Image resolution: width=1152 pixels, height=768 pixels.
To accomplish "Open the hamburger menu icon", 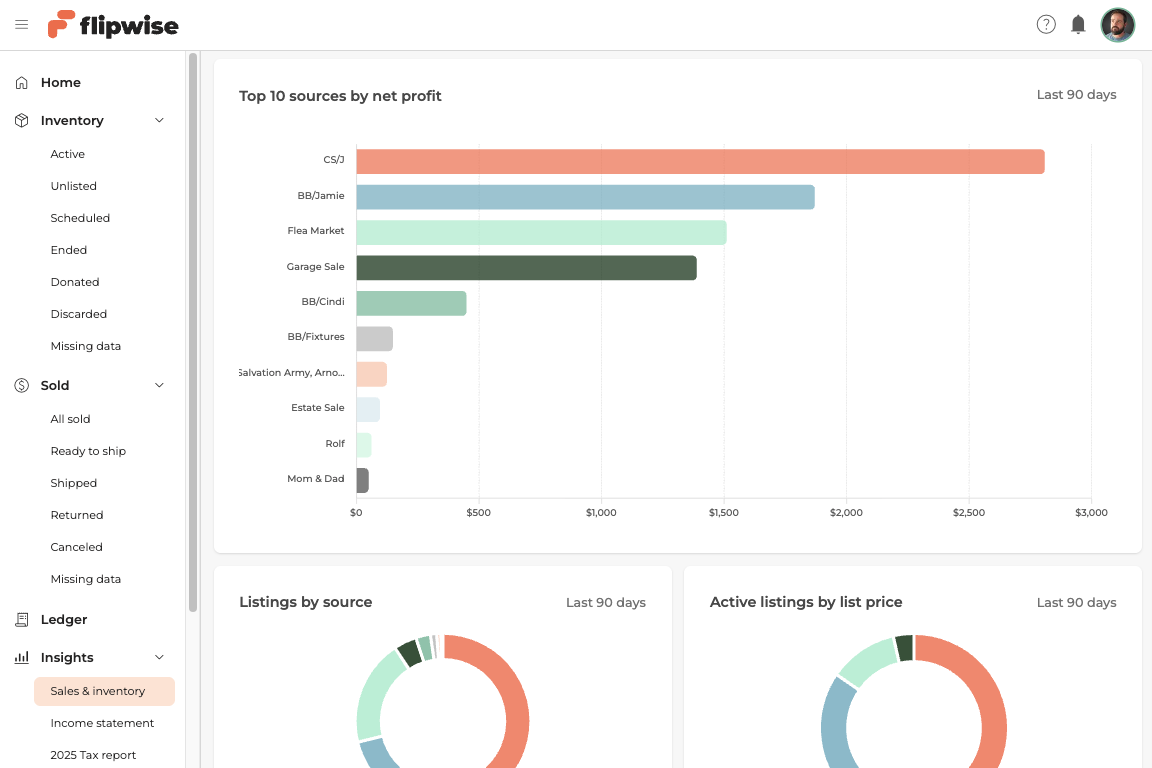I will (21, 24).
